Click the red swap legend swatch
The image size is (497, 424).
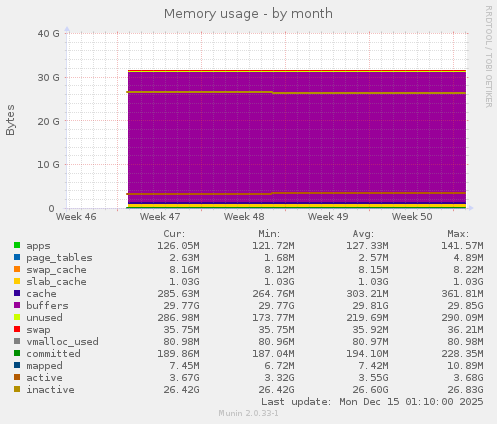click(x=17, y=329)
